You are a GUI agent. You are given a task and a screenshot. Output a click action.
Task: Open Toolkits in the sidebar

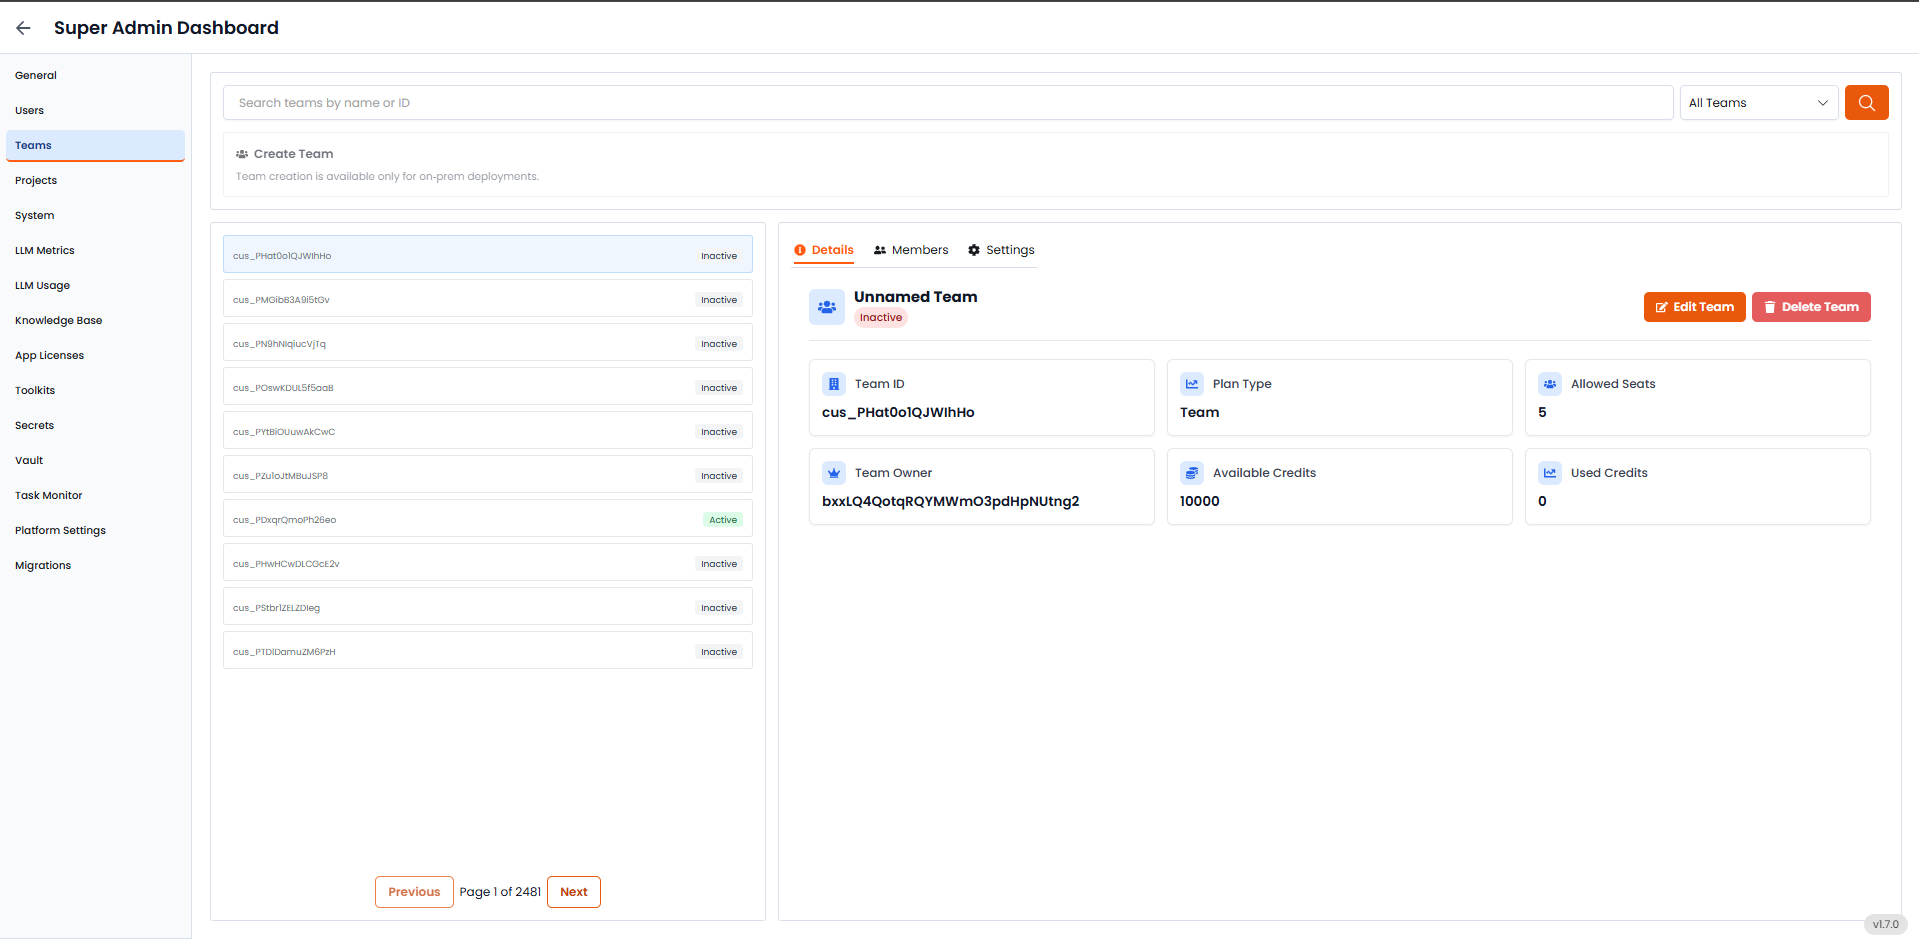(x=95, y=390)
